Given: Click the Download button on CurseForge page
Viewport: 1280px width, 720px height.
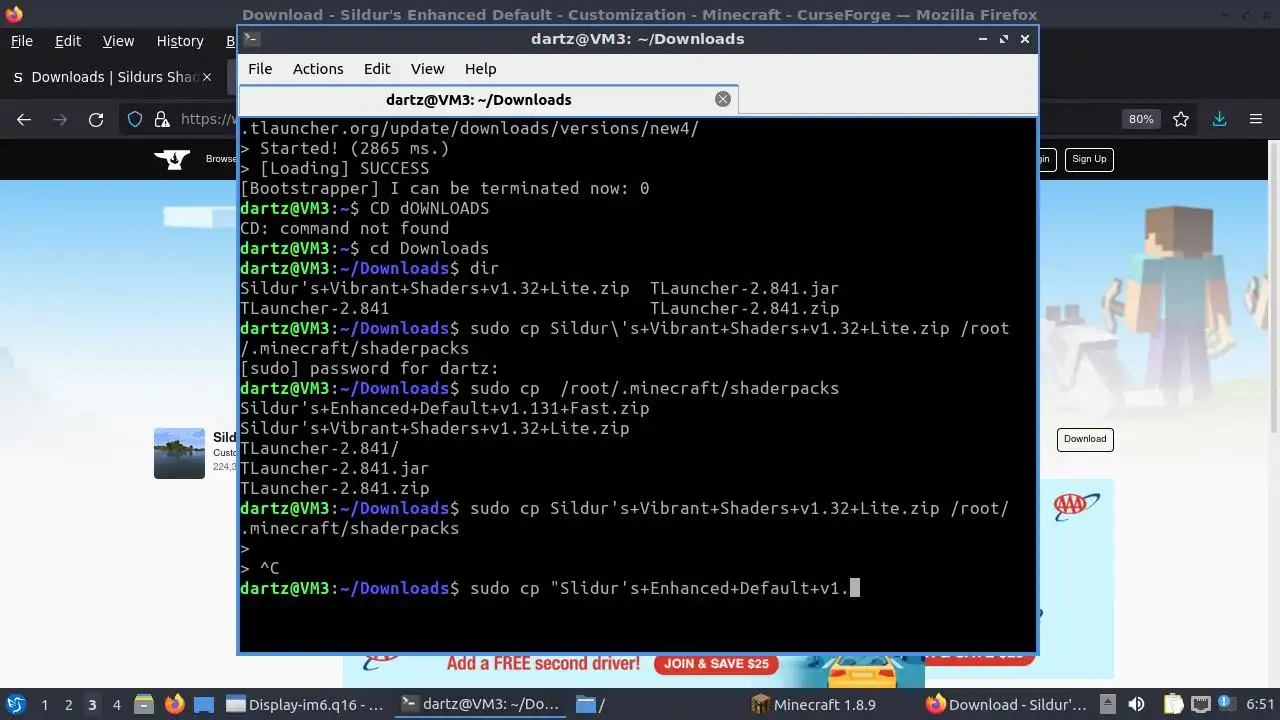Looking at the screenshot, I should (x=1085, y=439).
